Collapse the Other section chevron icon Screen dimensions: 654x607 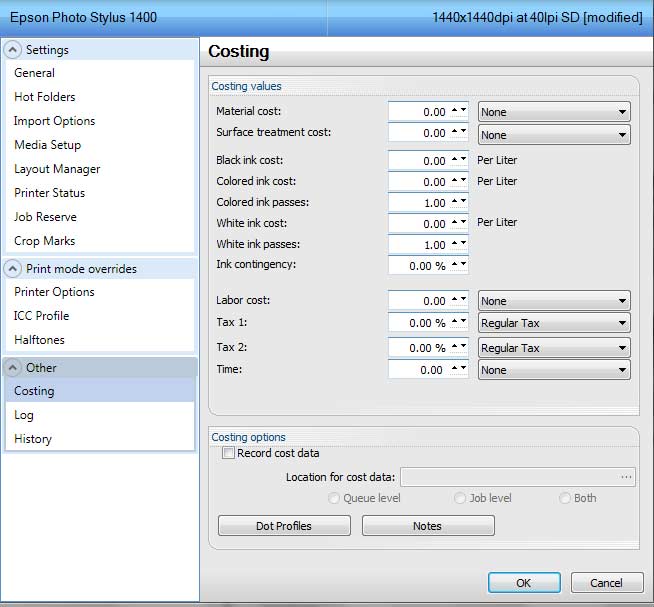tap(13, 367)
